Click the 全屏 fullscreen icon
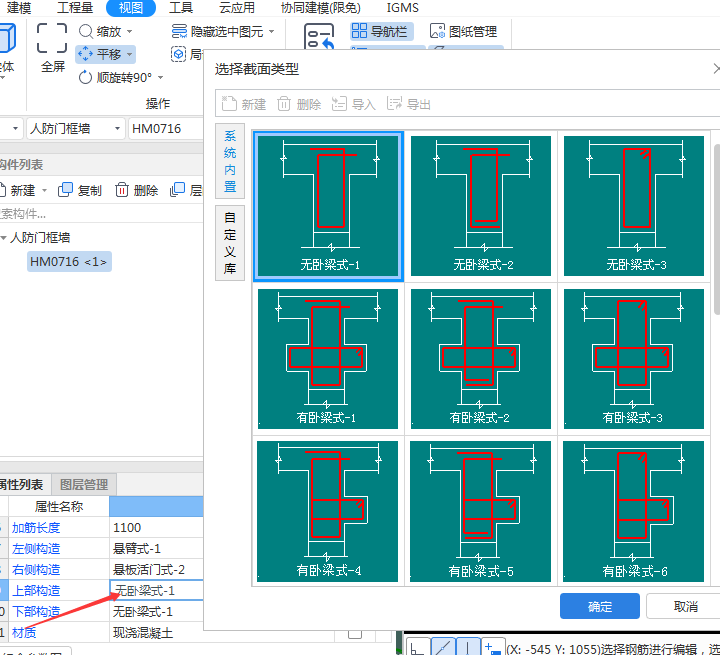This screenshot has width=720, height=655. click(52, 38)
